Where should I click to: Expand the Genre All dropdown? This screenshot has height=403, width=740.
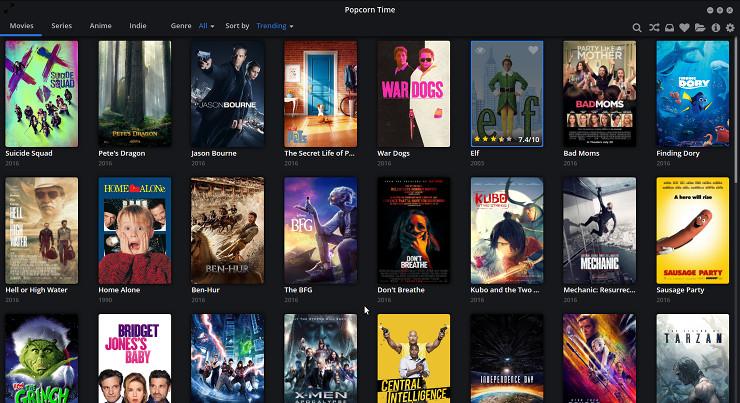point(206,25)
